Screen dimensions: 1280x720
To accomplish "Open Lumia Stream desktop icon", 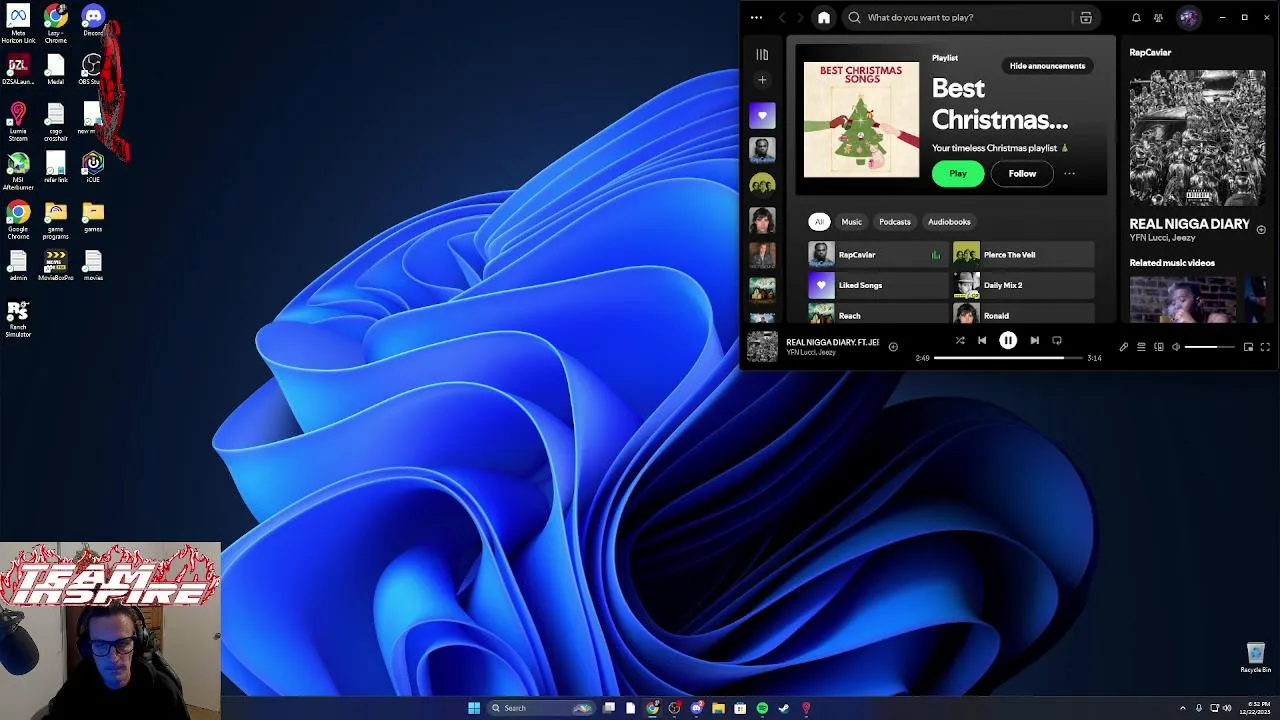I will tap(18, 122).
